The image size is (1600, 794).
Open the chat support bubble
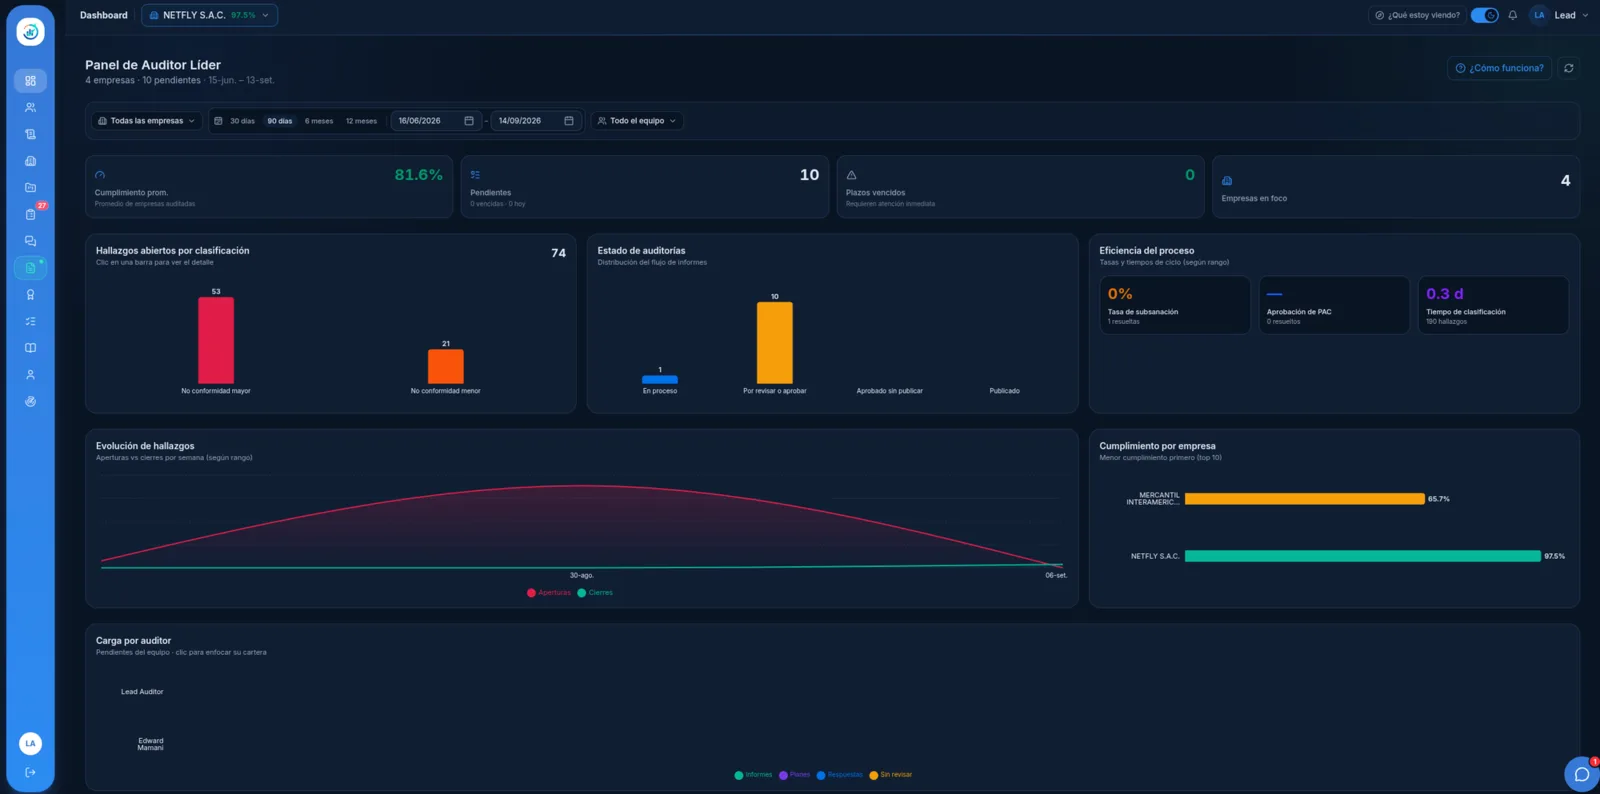pyautogui.click(x=1581, y=774)
